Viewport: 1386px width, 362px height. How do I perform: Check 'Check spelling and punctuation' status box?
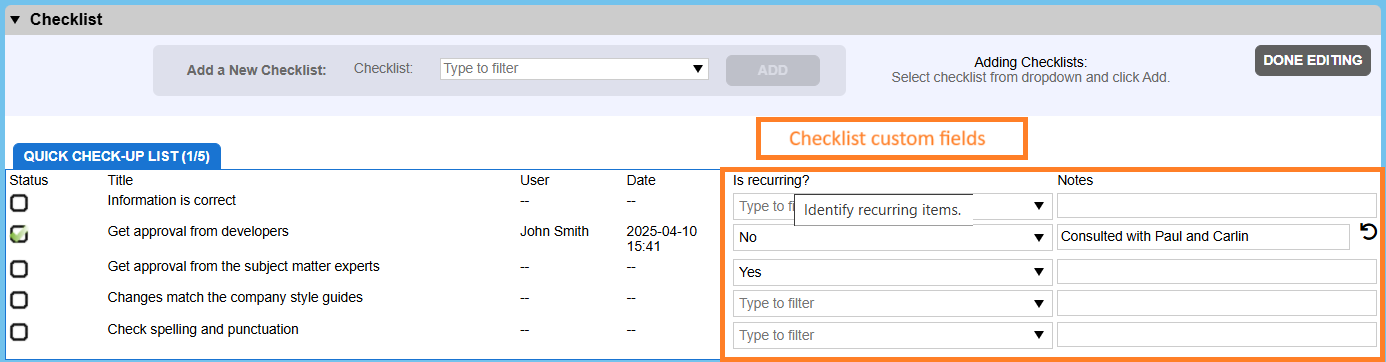19,332
